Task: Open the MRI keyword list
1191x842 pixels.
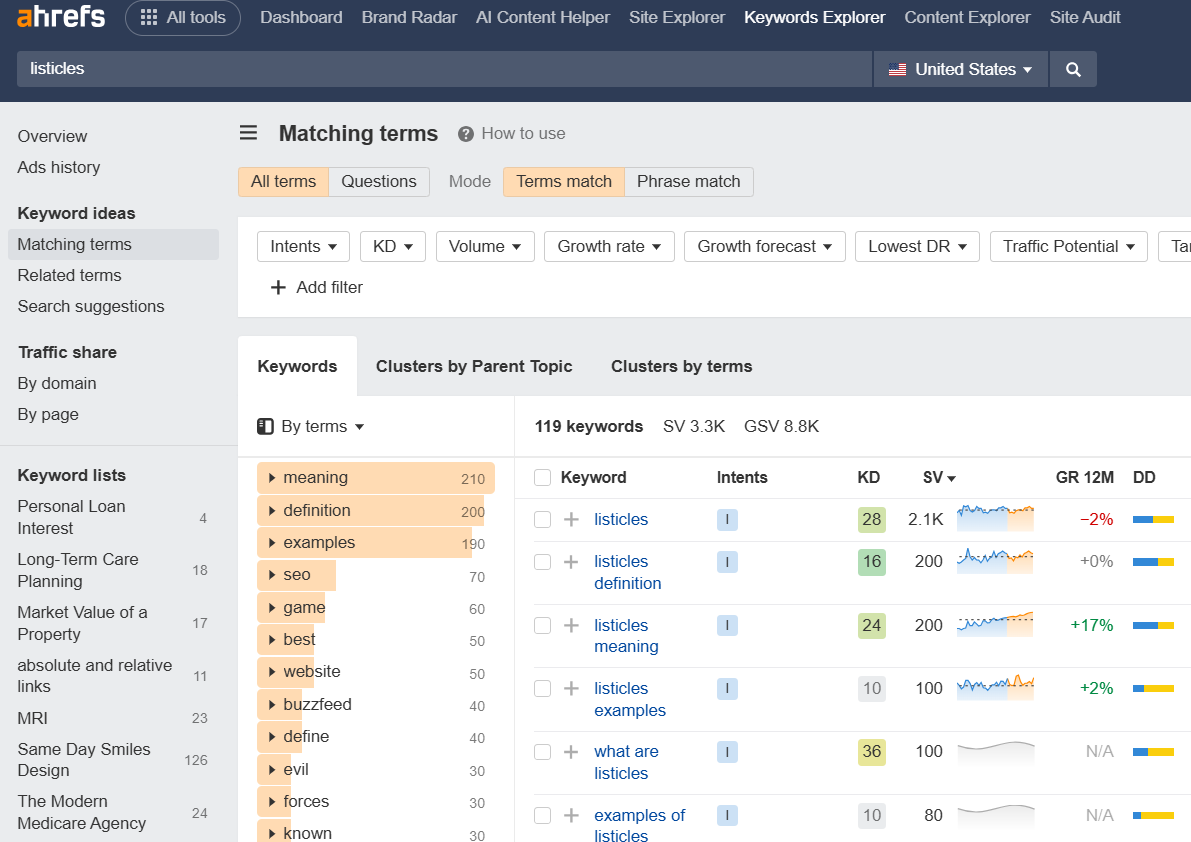Action: coord(33,718)
